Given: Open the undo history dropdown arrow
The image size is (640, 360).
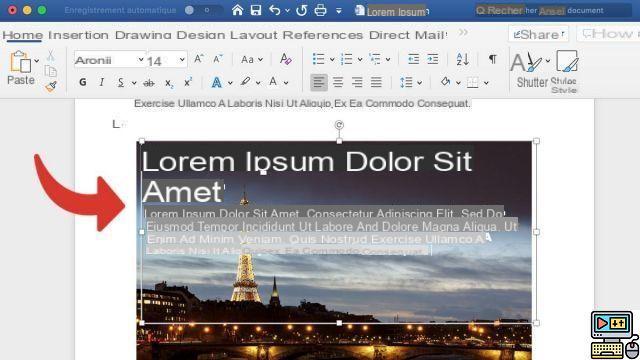Looking at the screenshot, I should pos(287,11).
